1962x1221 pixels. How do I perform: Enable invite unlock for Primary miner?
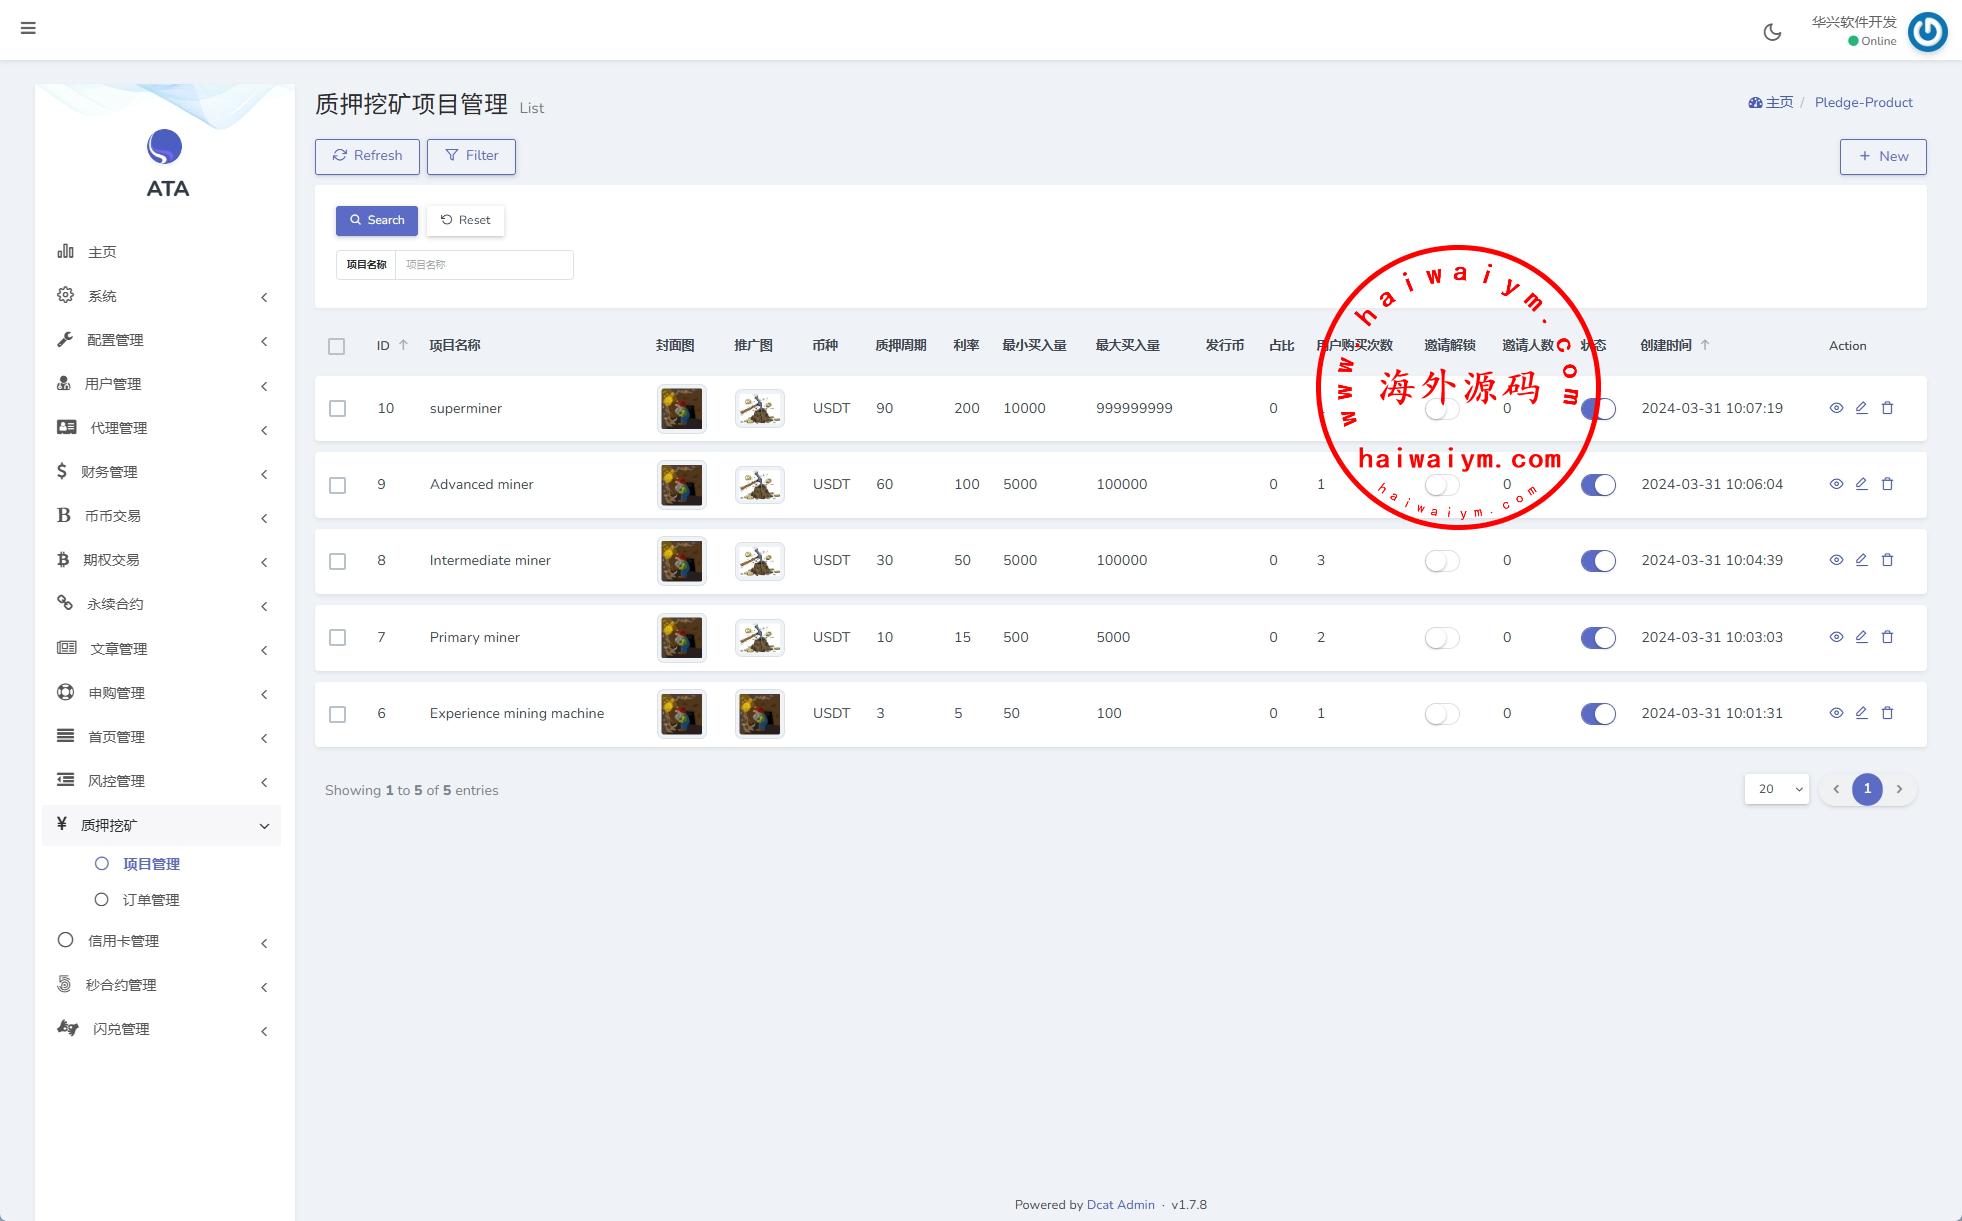[1441, 638]
